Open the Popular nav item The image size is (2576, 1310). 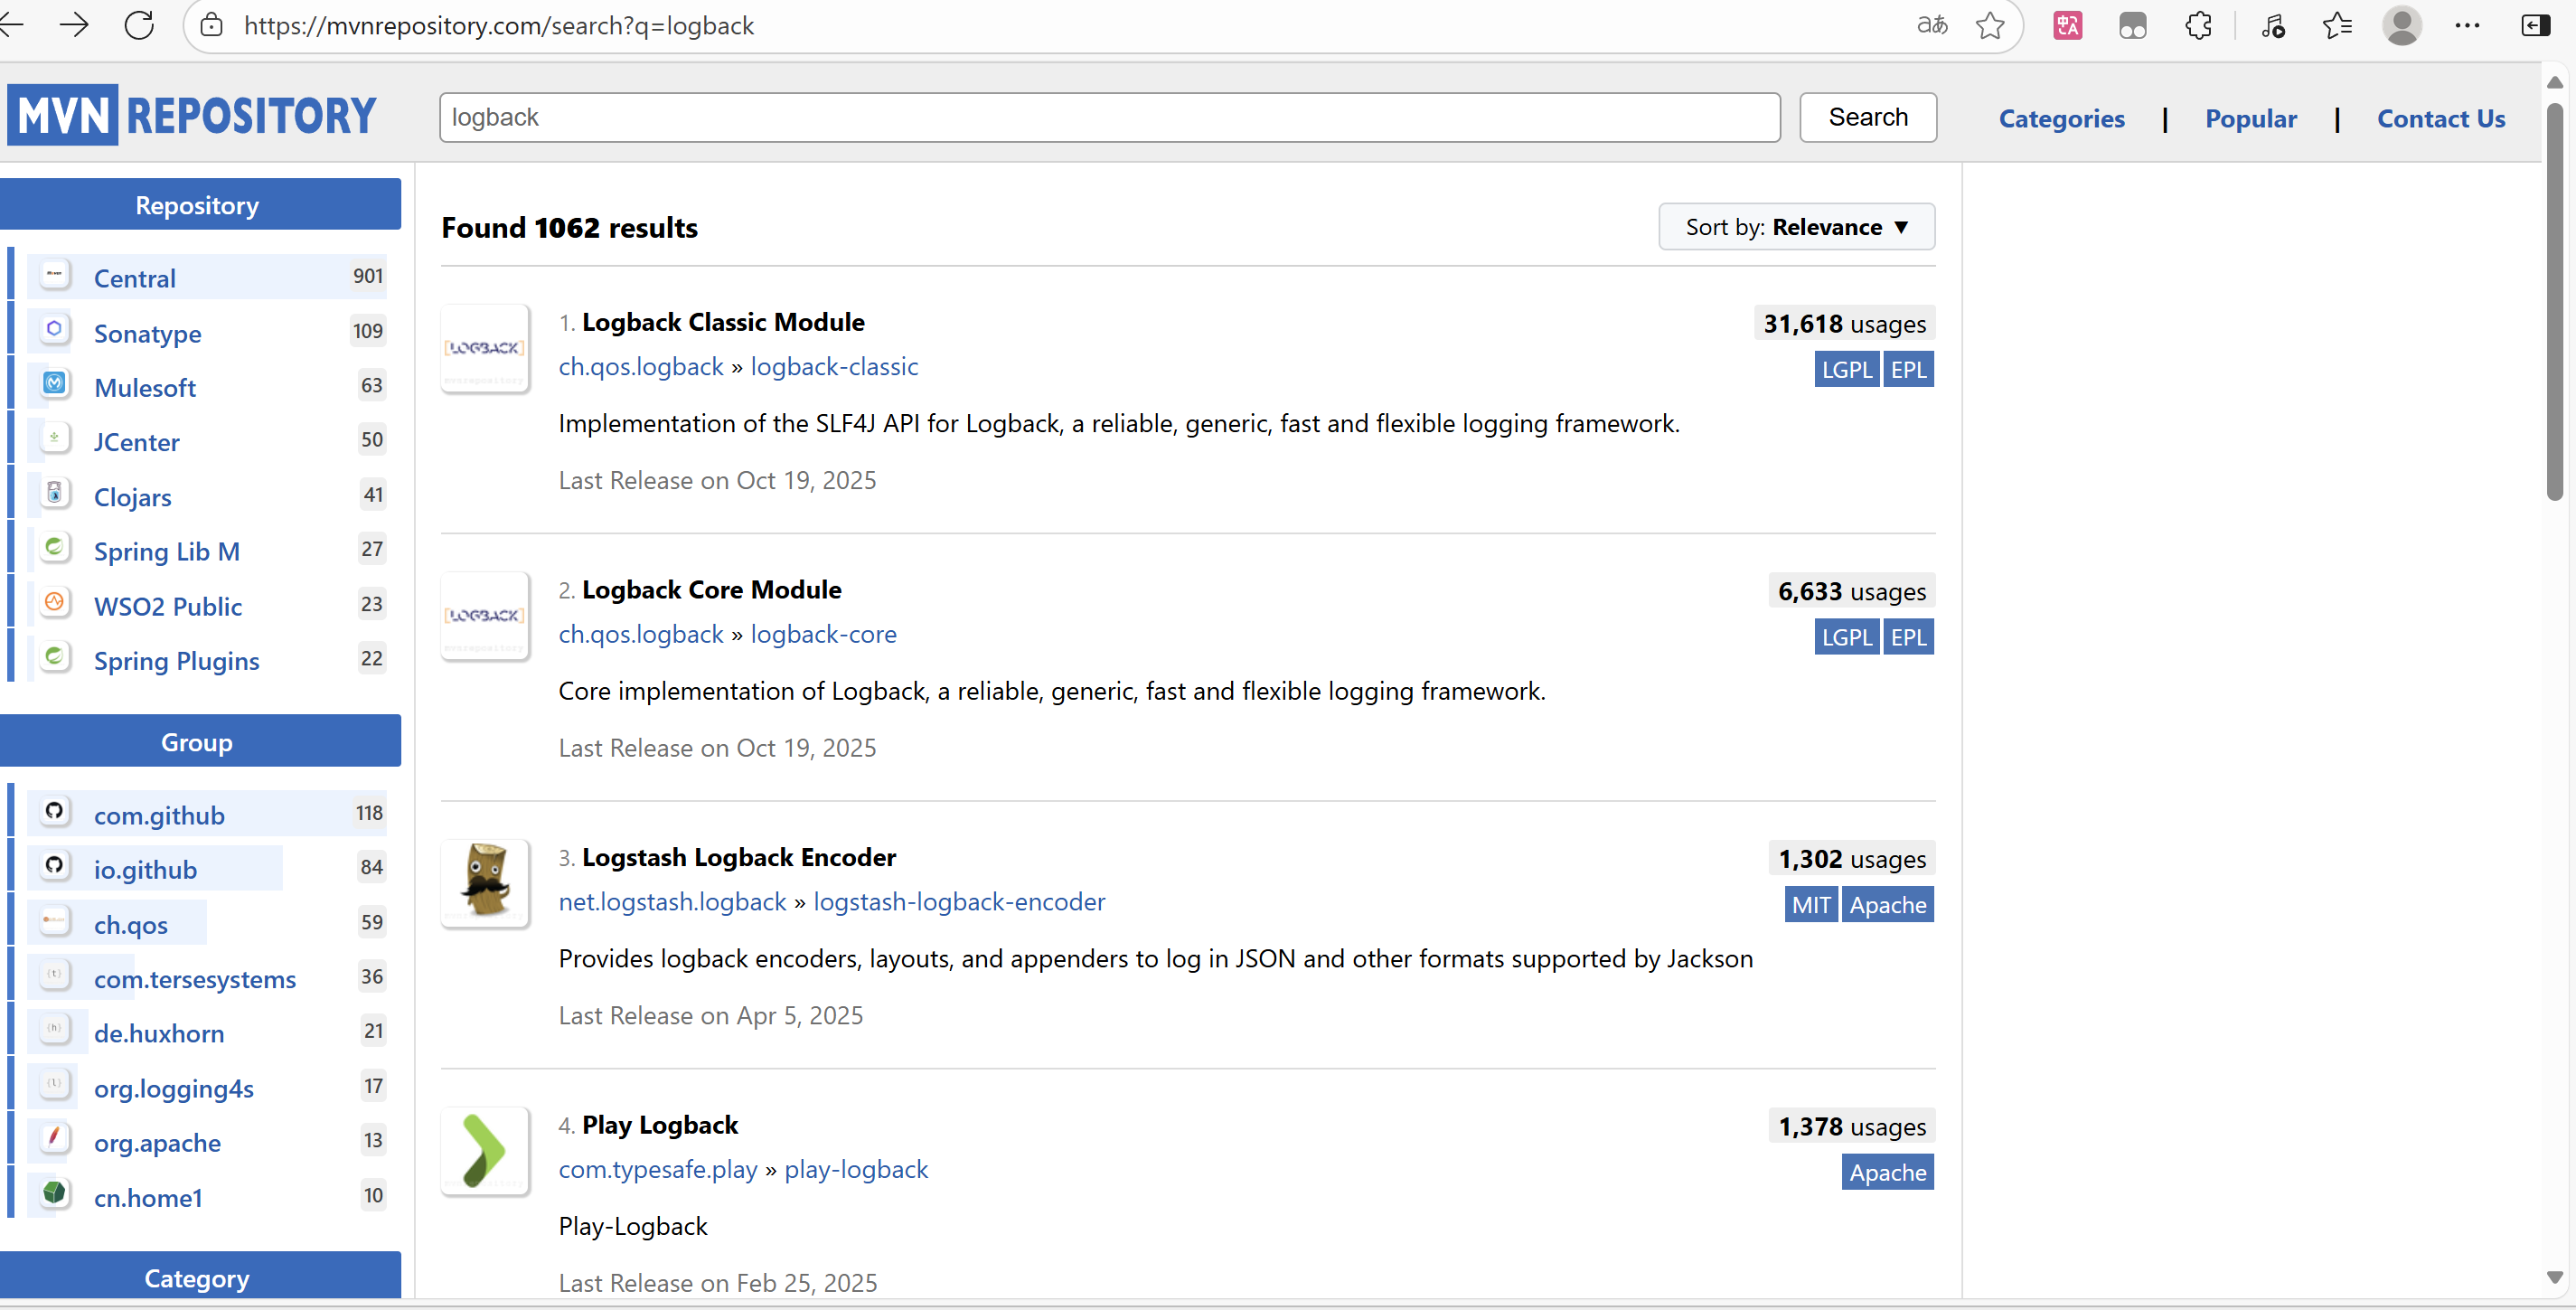[x=2250, y=118]
